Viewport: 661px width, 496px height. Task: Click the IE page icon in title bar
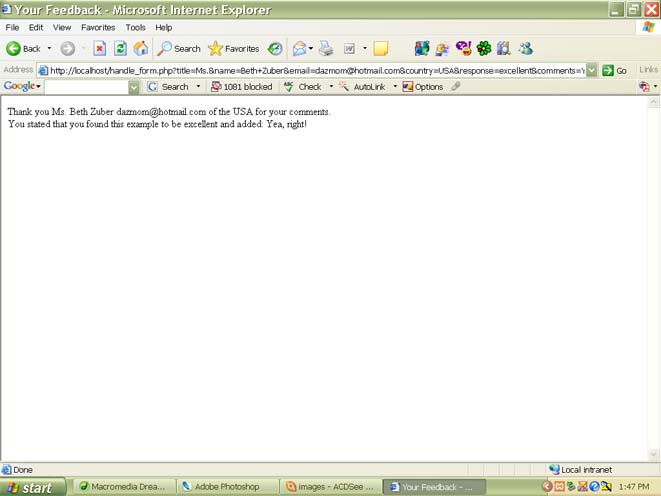click(6, 9)
